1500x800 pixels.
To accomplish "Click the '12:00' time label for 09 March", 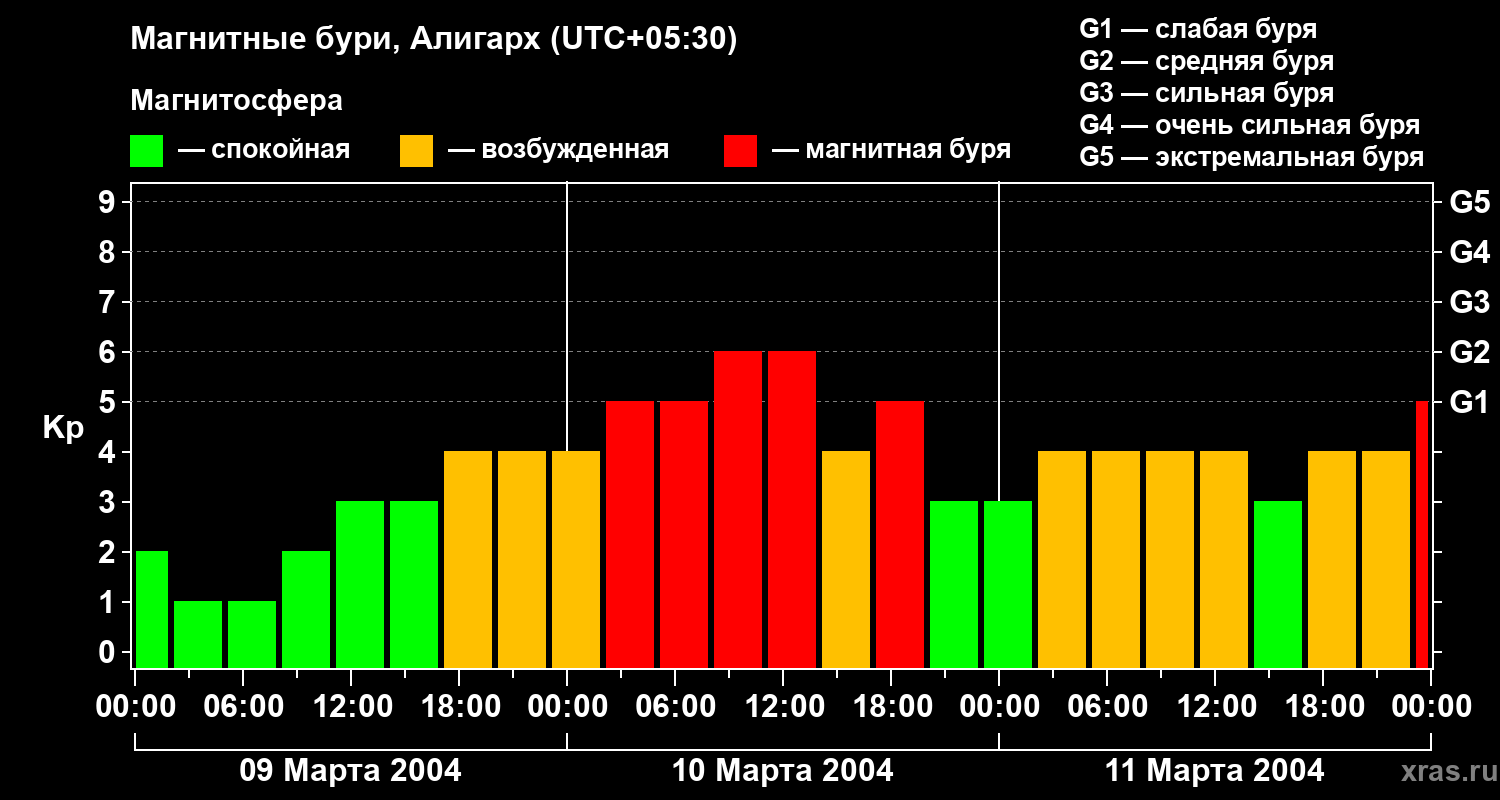I will (x=351, y=707).
